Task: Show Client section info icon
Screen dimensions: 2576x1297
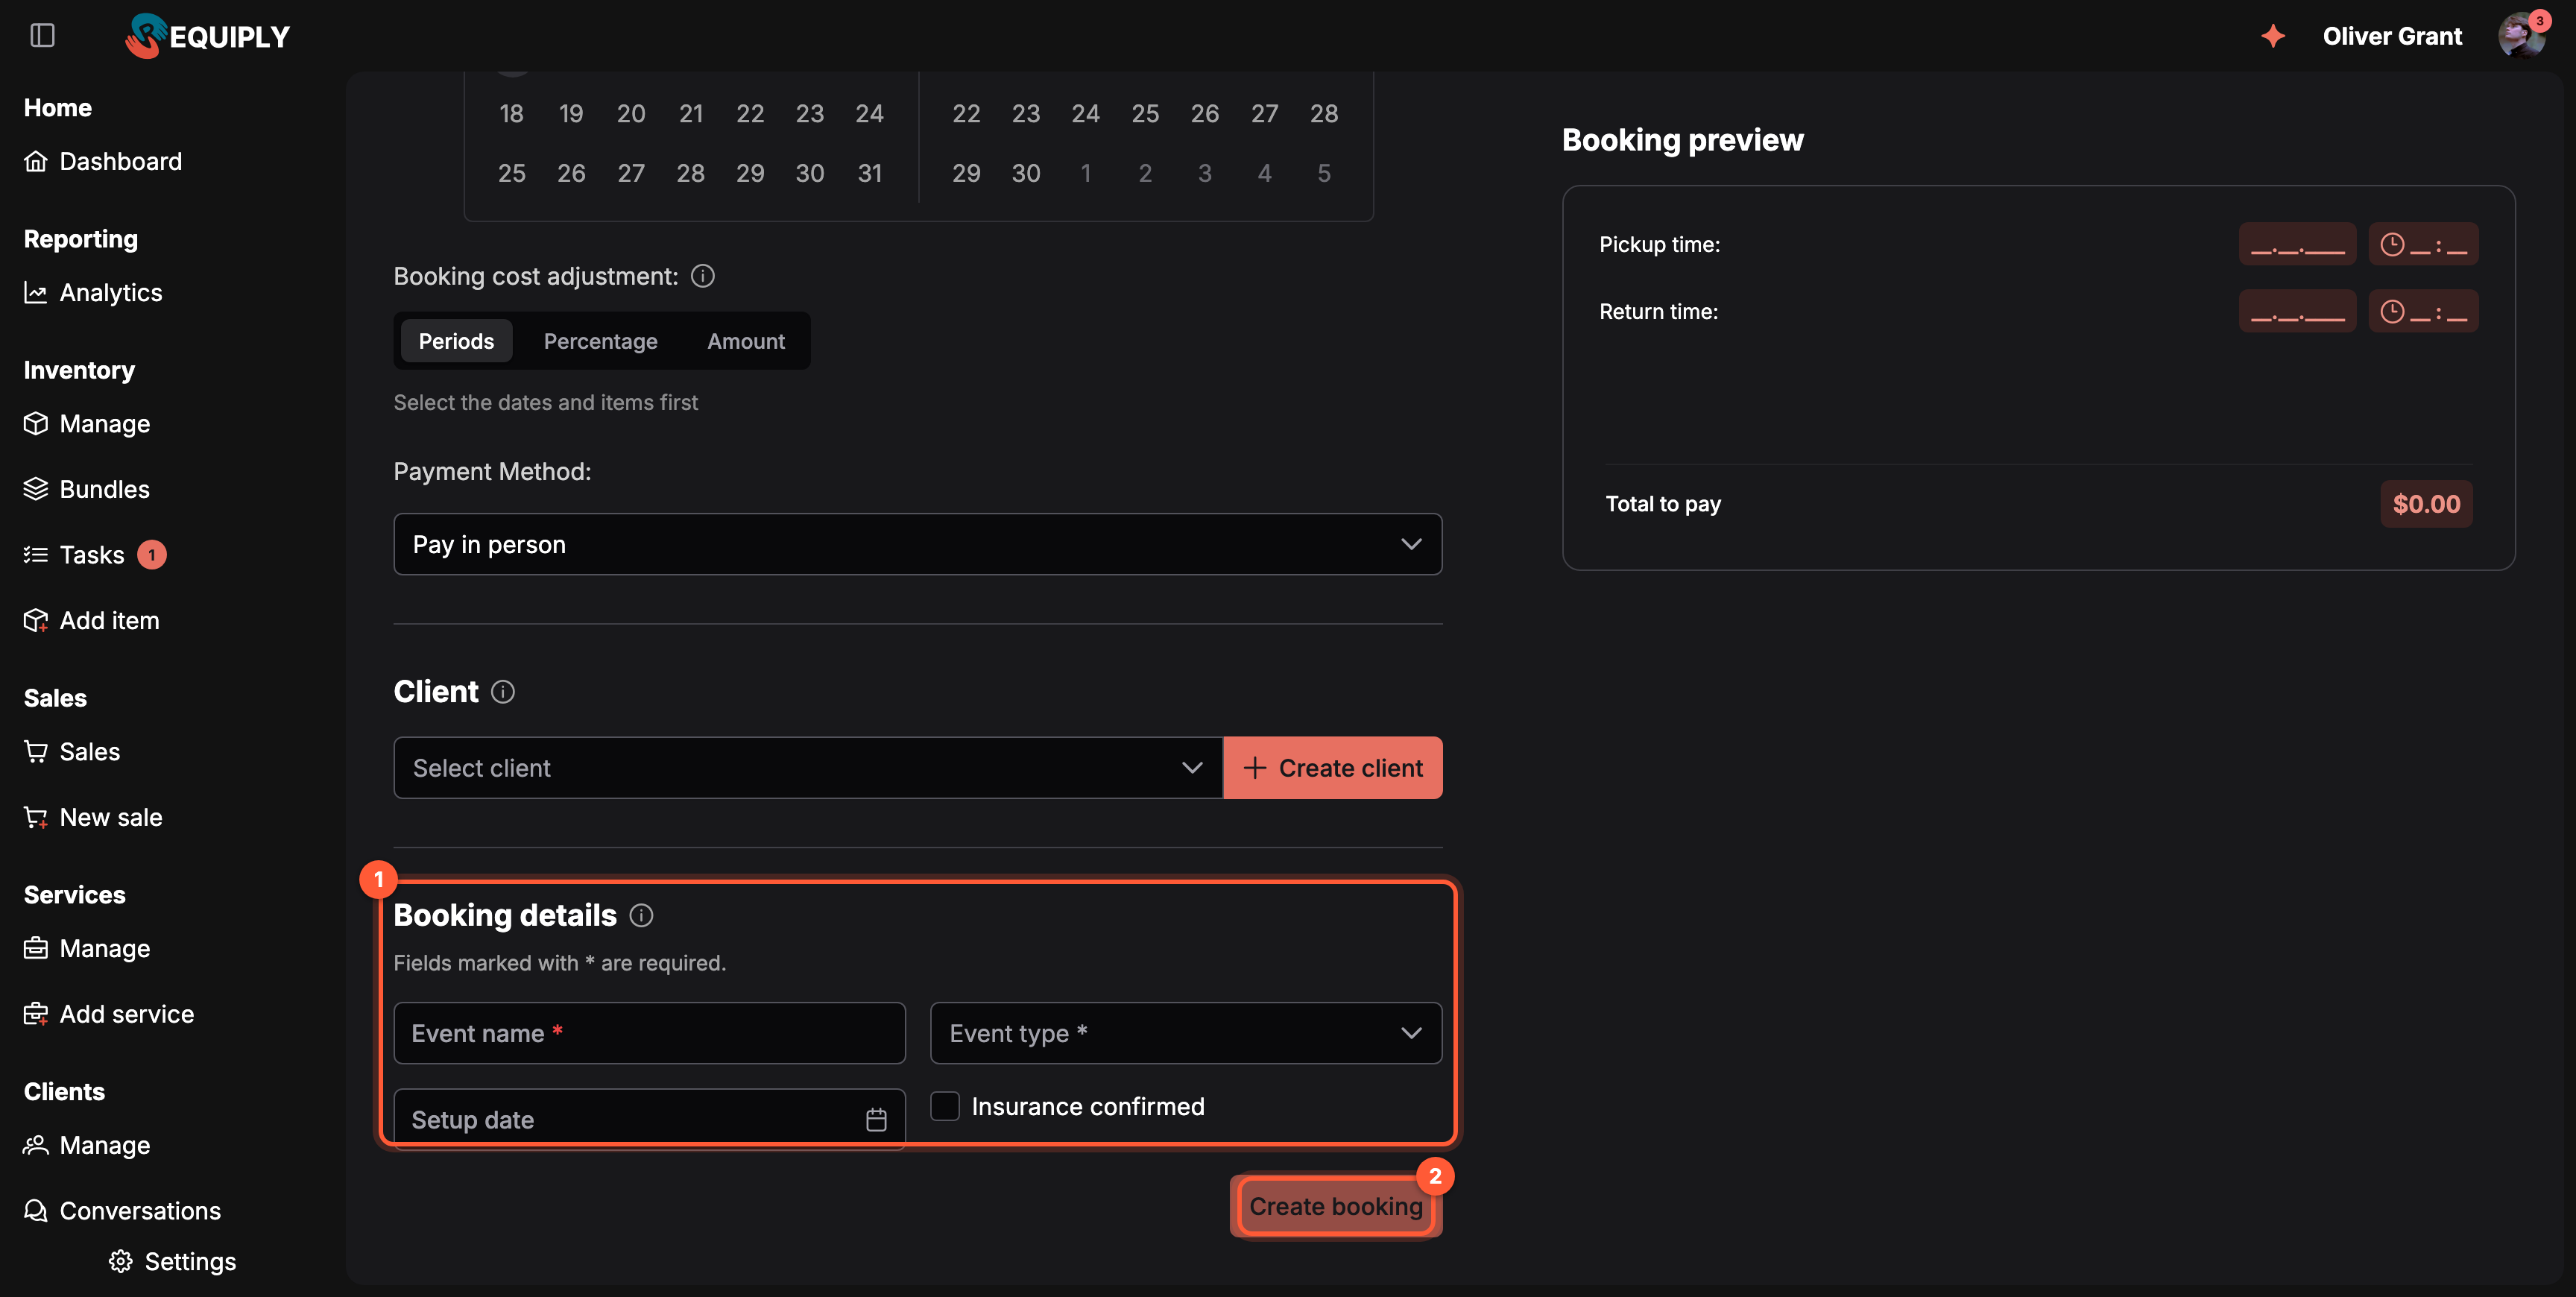Action: [x=503, y=691]
